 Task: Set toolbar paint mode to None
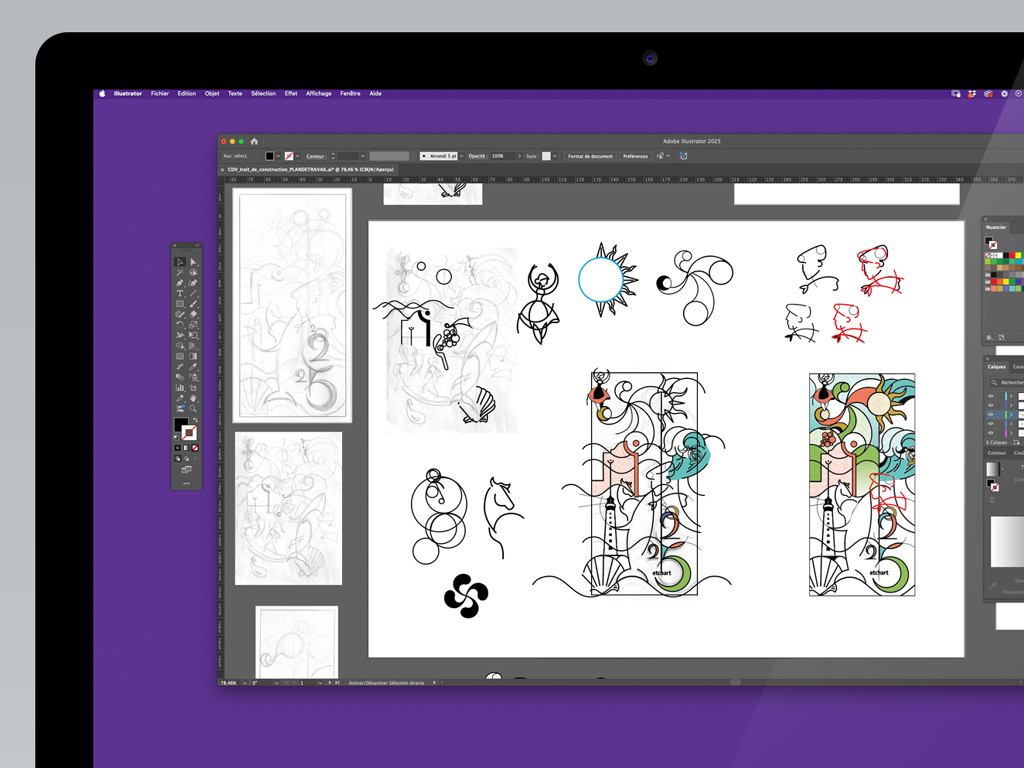click(195, 448)
